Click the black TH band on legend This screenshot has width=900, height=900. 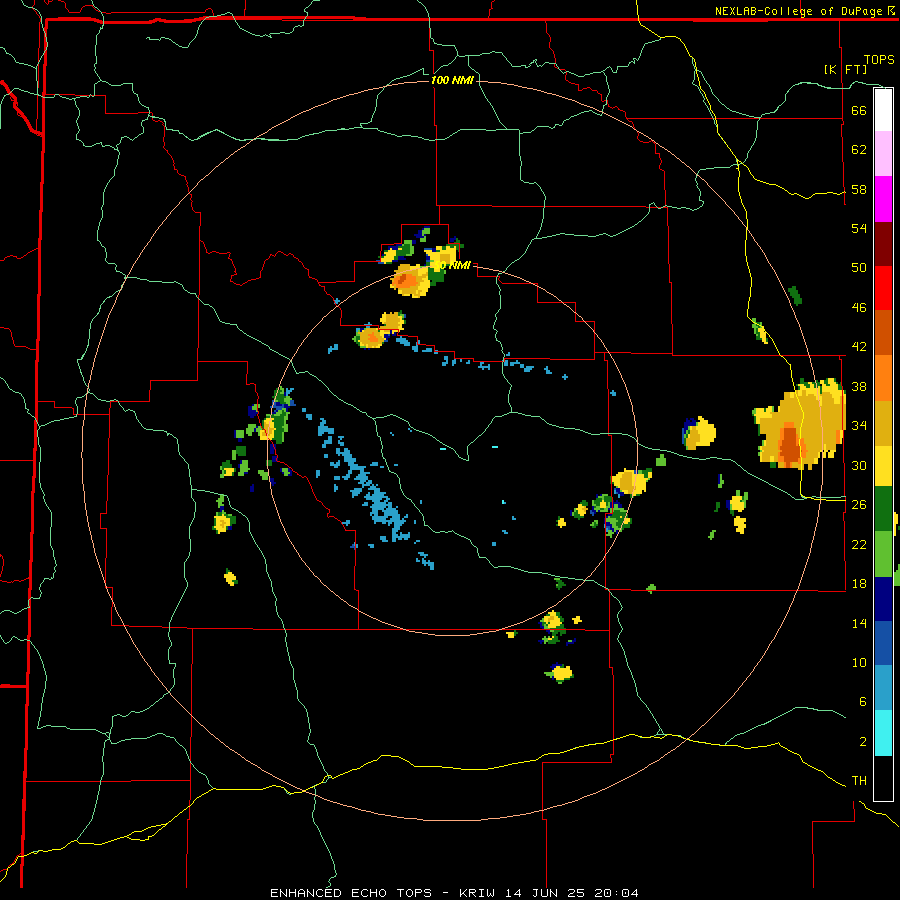point(883,778)
